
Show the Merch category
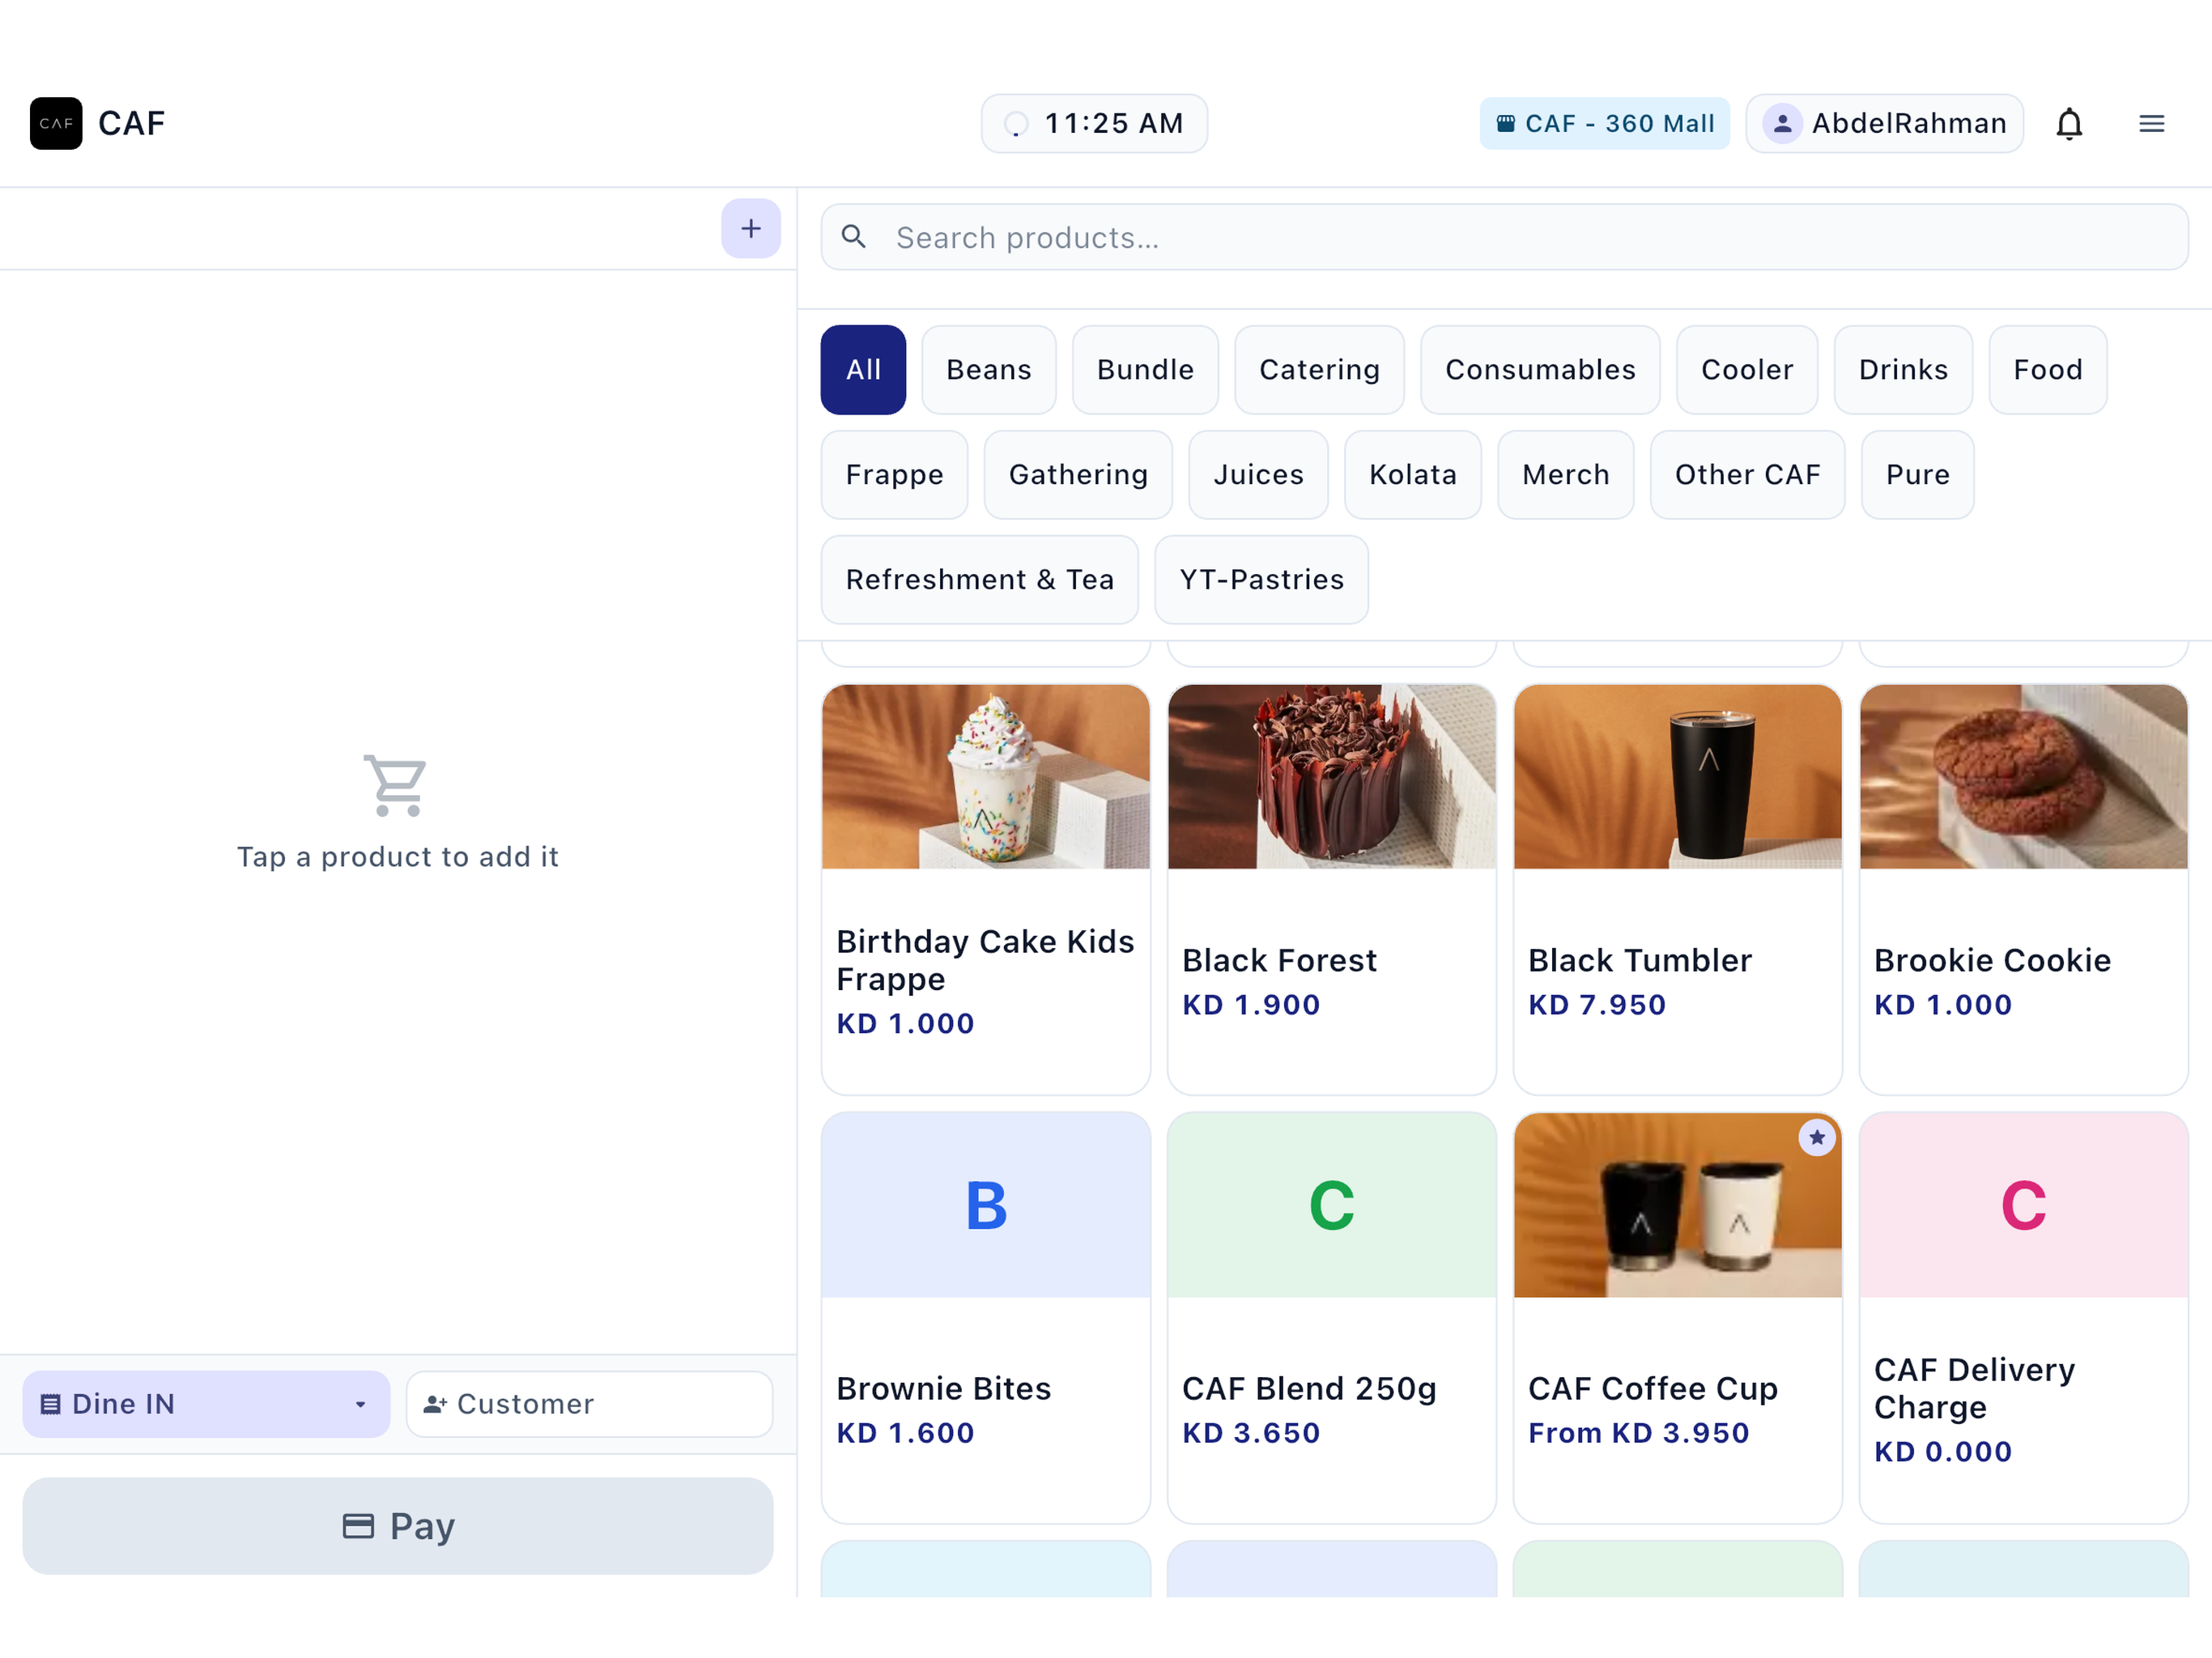pyautogui.click(x=1566, y=475)
